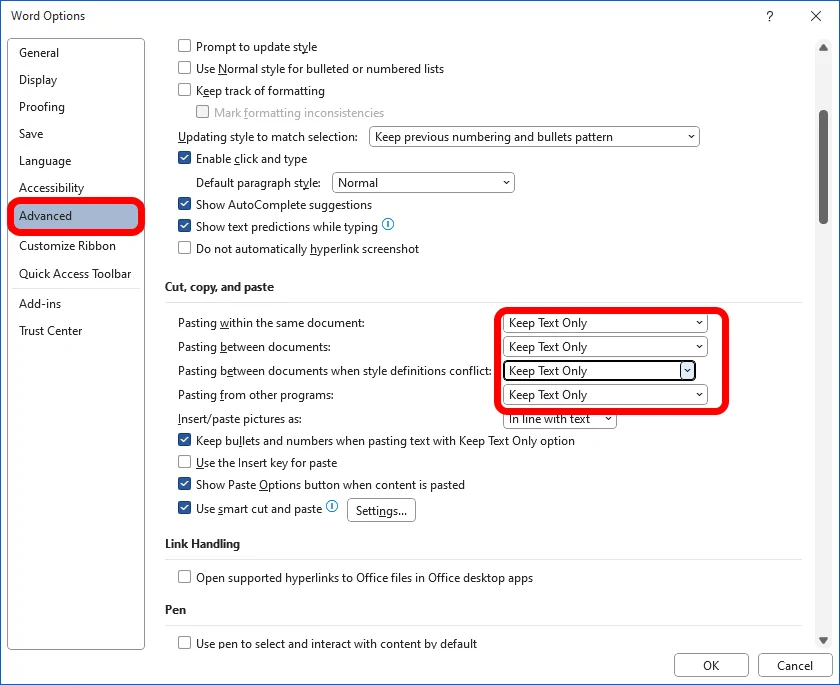Click Cancel to discard changes
This screenshot has width=840, height=685.
tap(794, 665)
